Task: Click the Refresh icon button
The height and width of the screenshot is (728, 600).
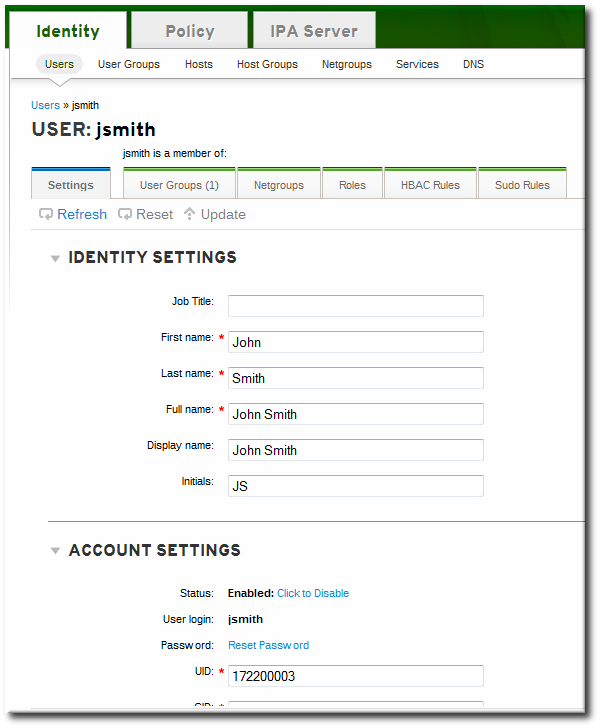Action: (46, 214)
